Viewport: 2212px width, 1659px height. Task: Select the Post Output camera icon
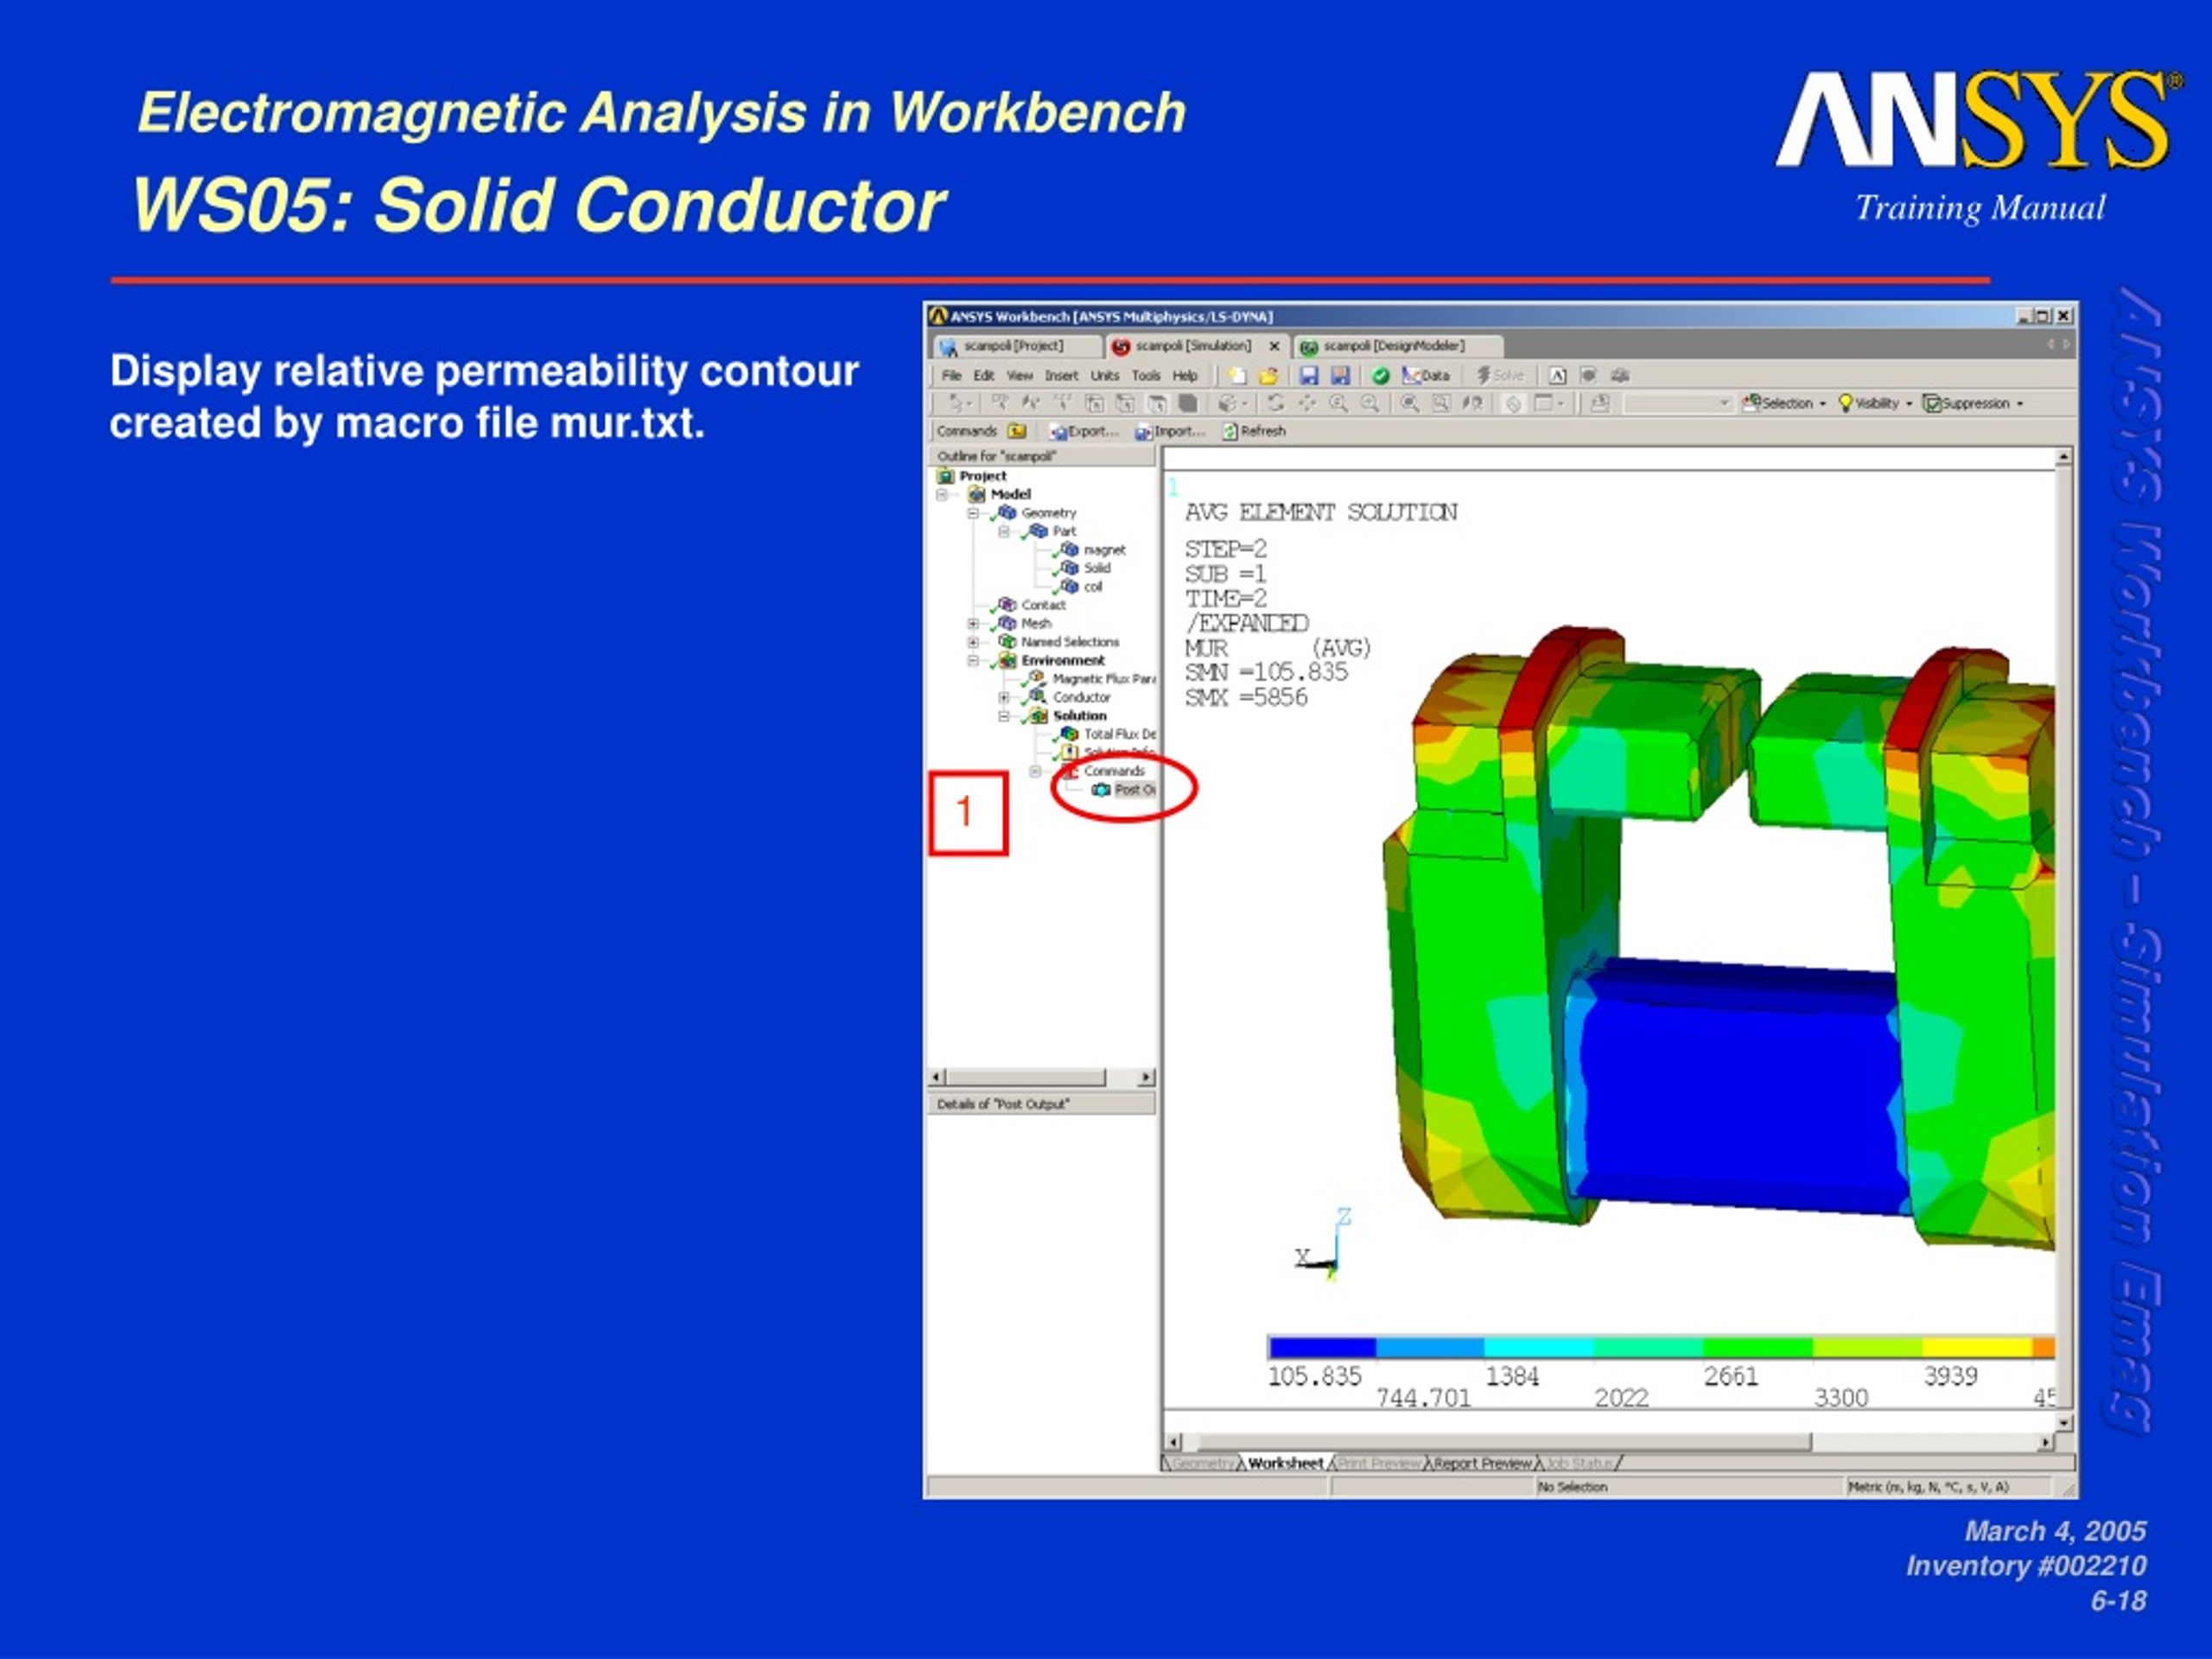pos(1101,790)
